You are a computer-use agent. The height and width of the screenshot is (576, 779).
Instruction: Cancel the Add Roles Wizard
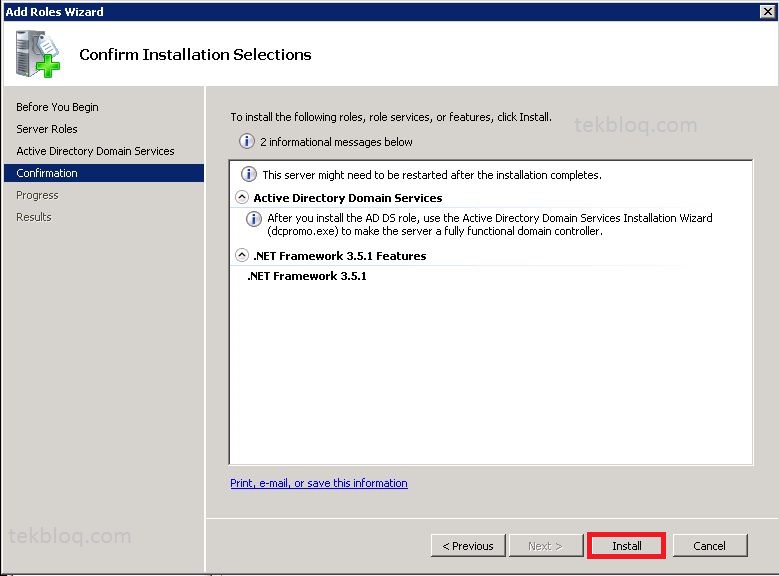point(709,546)
